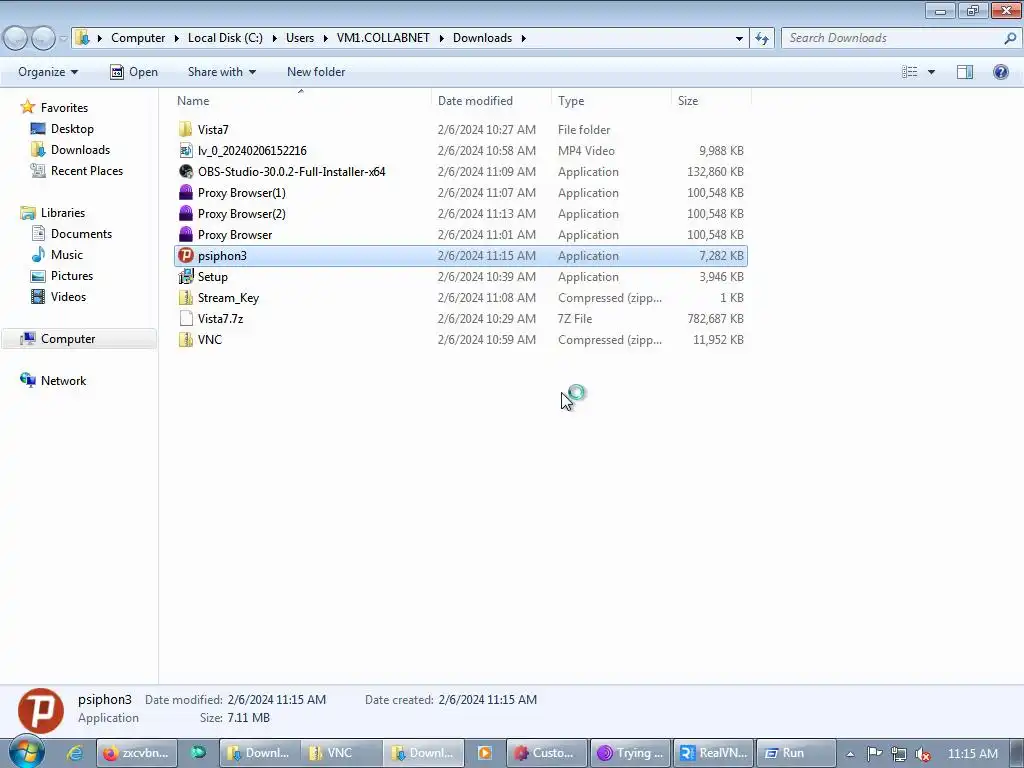Switch to the Custo... taskbar window
This screenshot has width=1024, height=768.
coord(547,753)
